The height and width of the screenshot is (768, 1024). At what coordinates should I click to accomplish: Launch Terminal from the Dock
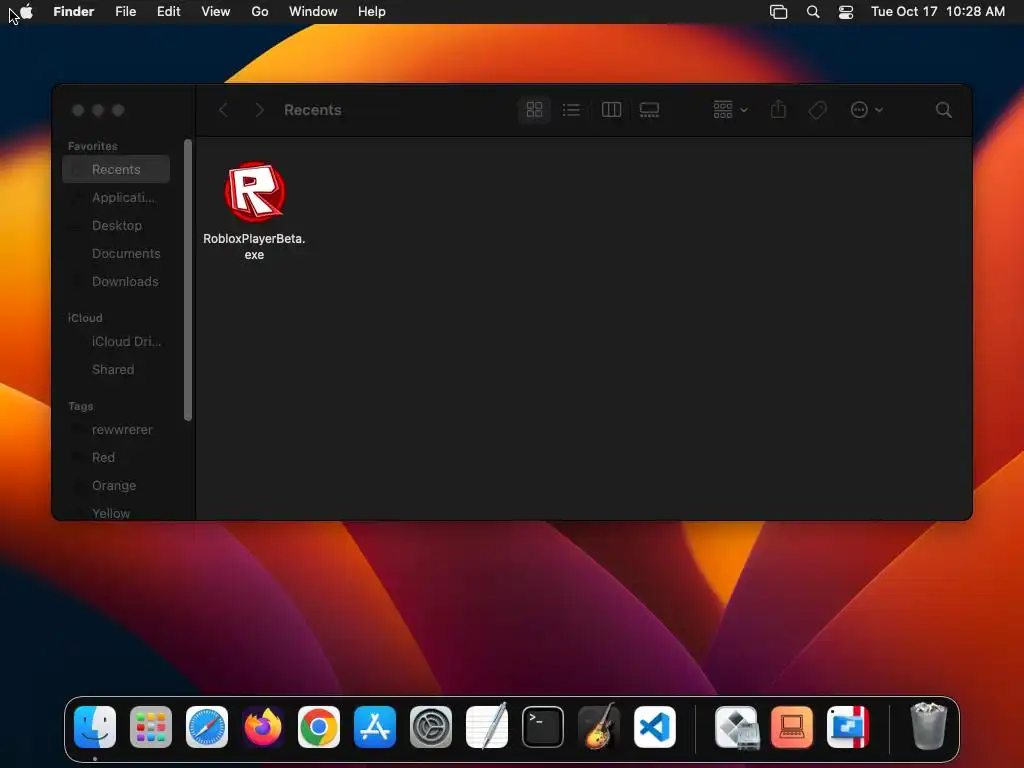click(x=543, y=727)
